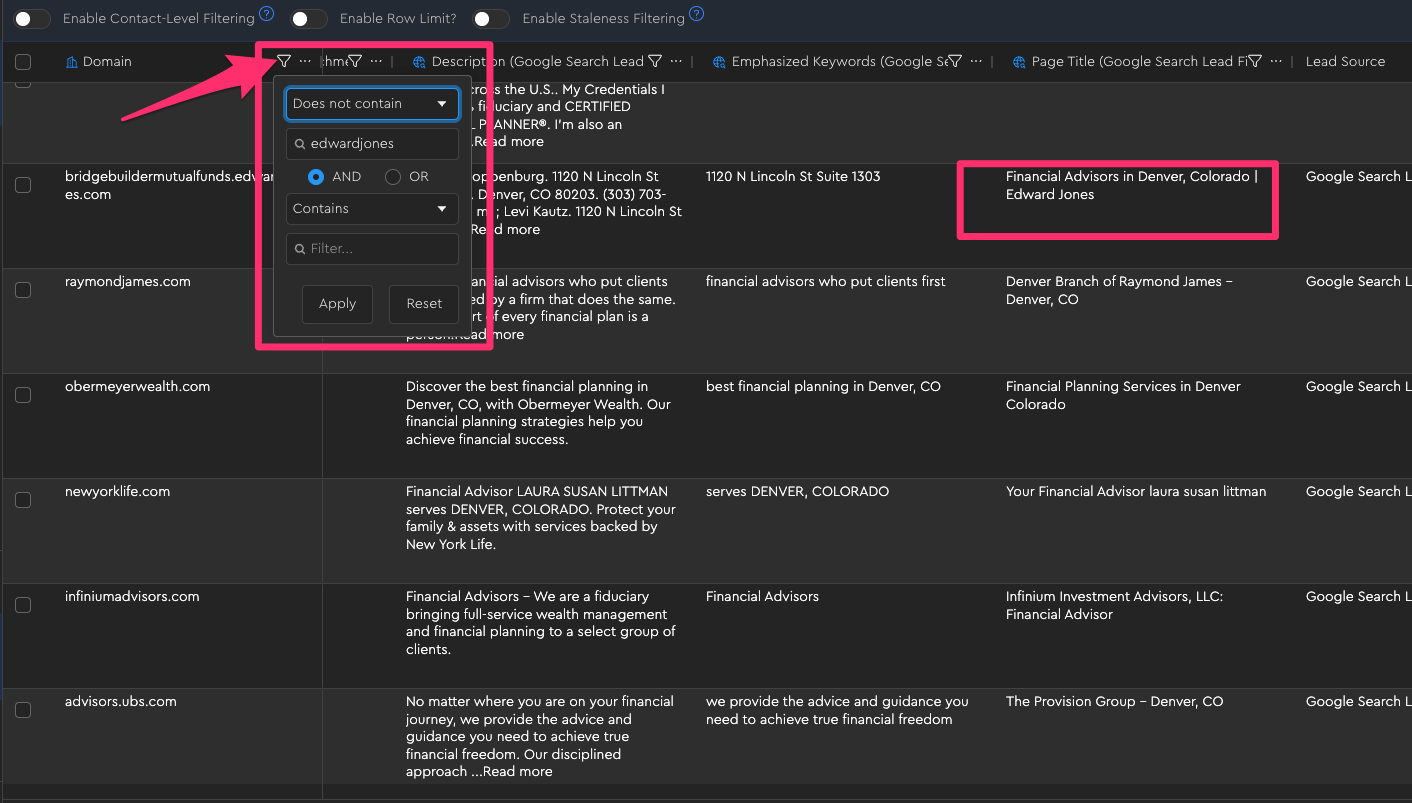Open the Description column three-dot menu
The image size is (1412, 803).
676,62
